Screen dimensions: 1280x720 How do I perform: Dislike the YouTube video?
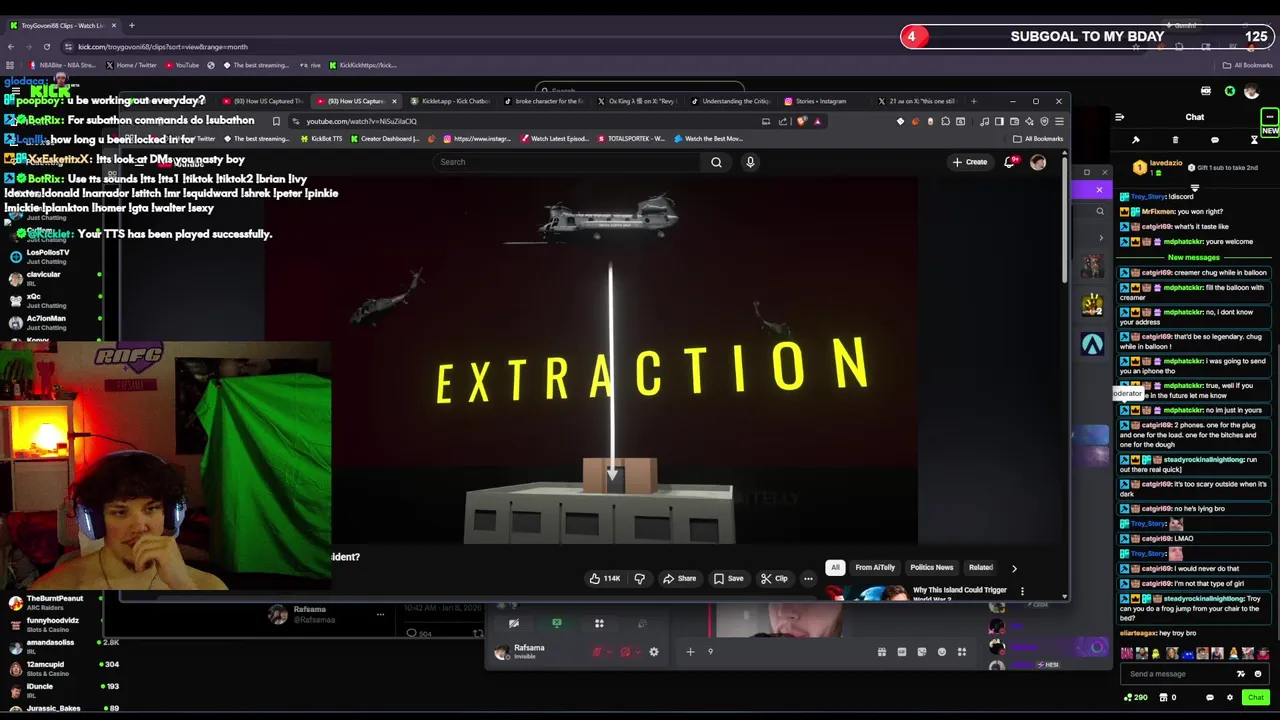pos(640,578)
